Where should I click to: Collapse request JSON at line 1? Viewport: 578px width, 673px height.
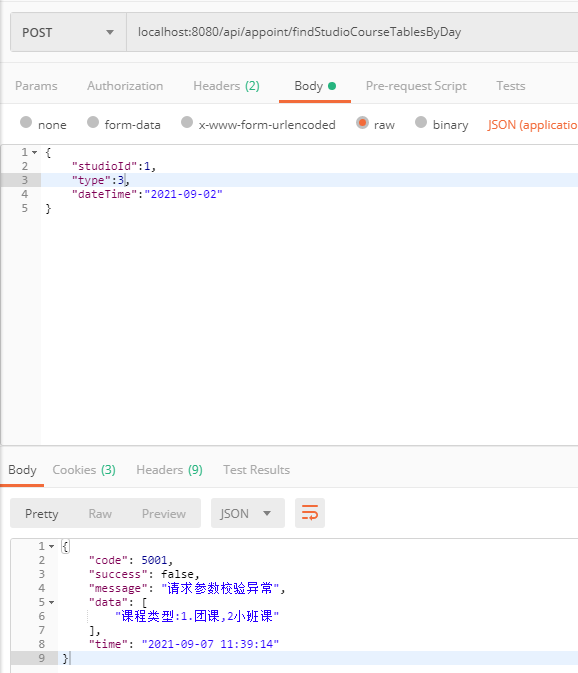(35, 152)
